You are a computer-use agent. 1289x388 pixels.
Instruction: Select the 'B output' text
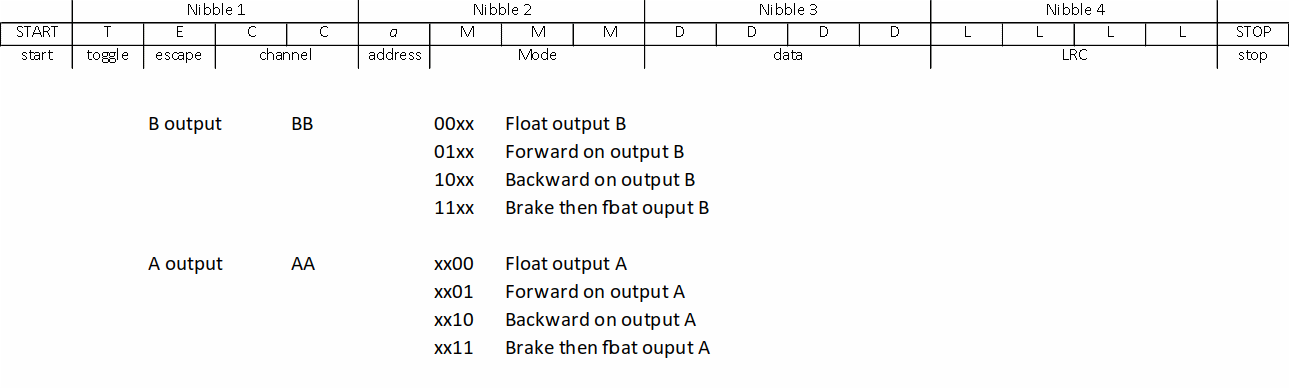pyautogui.click(x=185, y=124)
